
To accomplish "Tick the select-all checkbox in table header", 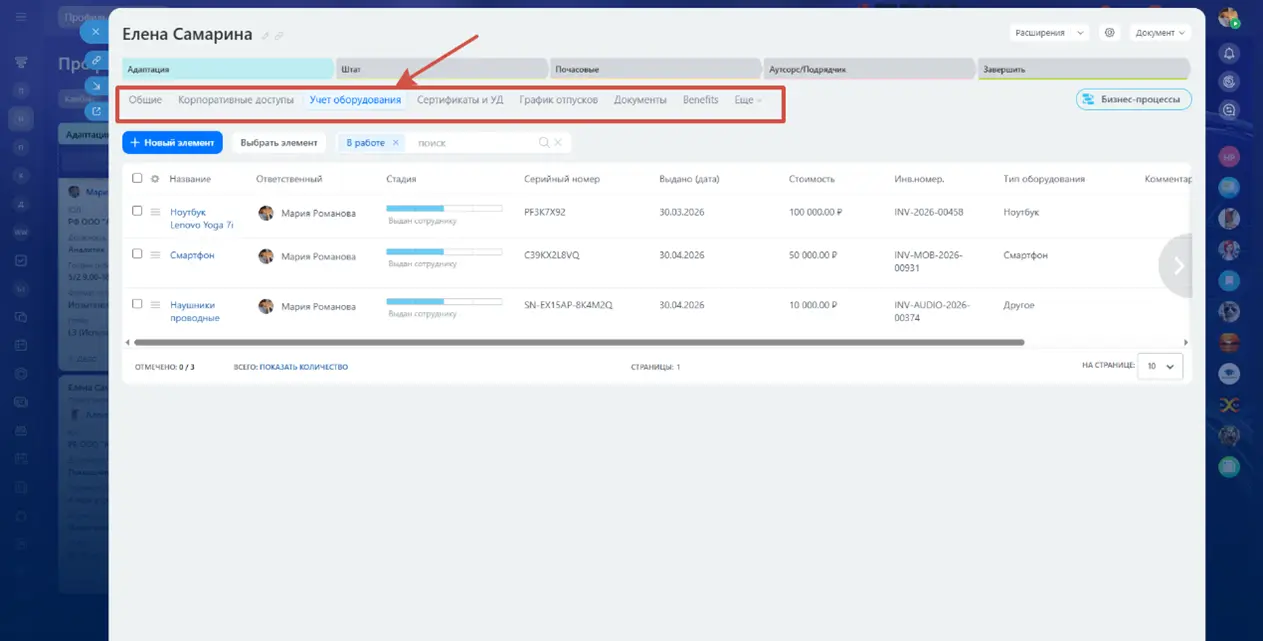I will (137, 178).
